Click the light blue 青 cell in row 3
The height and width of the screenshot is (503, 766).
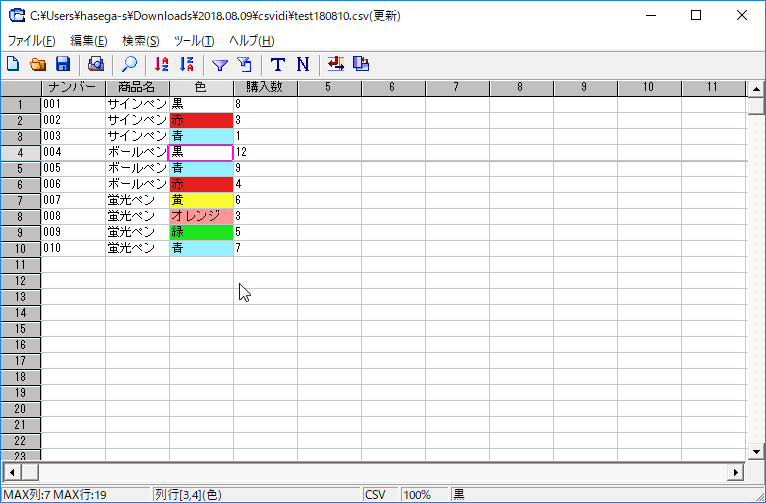pyautogui.click(x=201, y=136)
